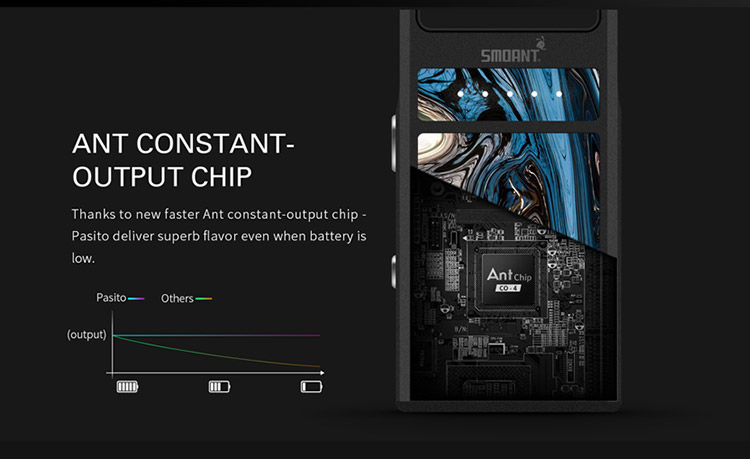
Task: Click the upper side button on the device
Action: (393, 143)
